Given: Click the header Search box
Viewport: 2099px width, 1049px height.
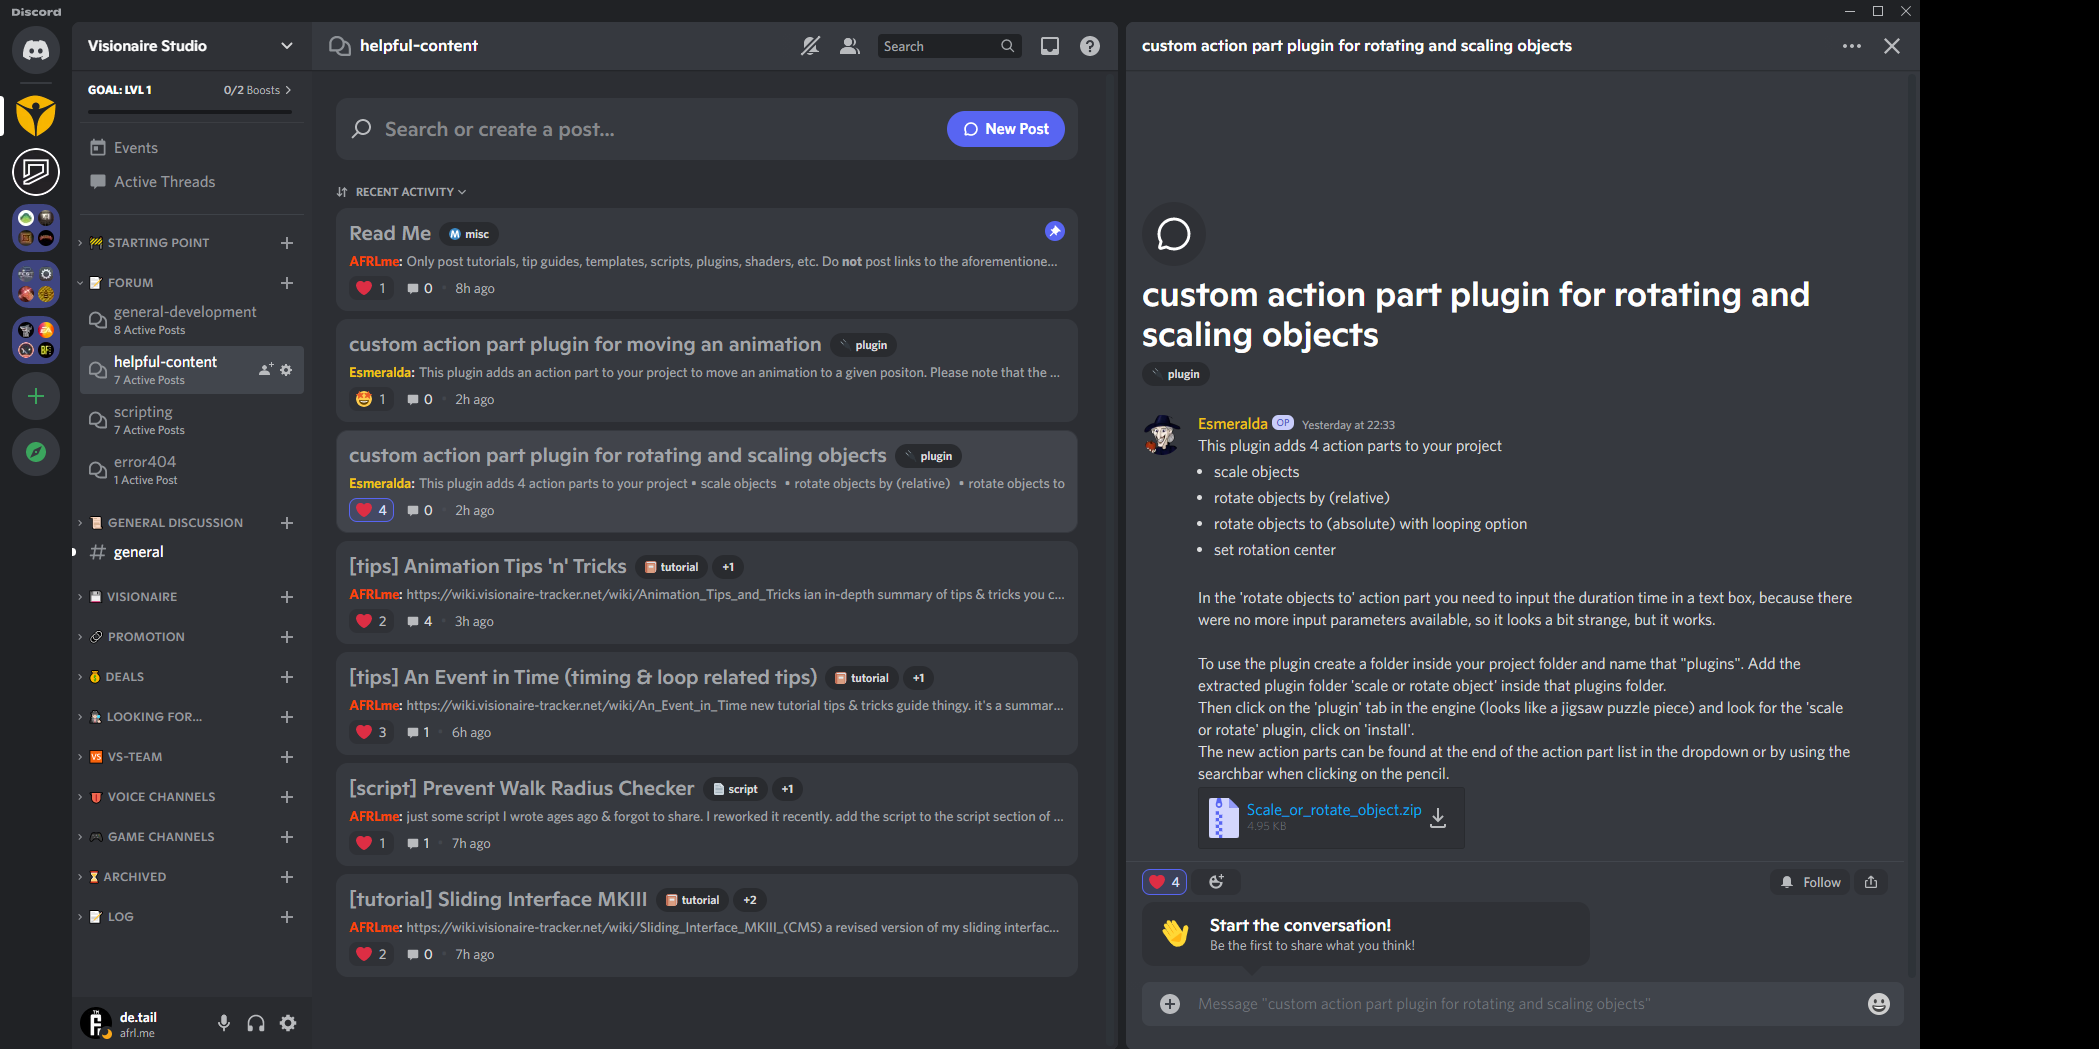Looking at the screenshot, I should pos(949,46).
